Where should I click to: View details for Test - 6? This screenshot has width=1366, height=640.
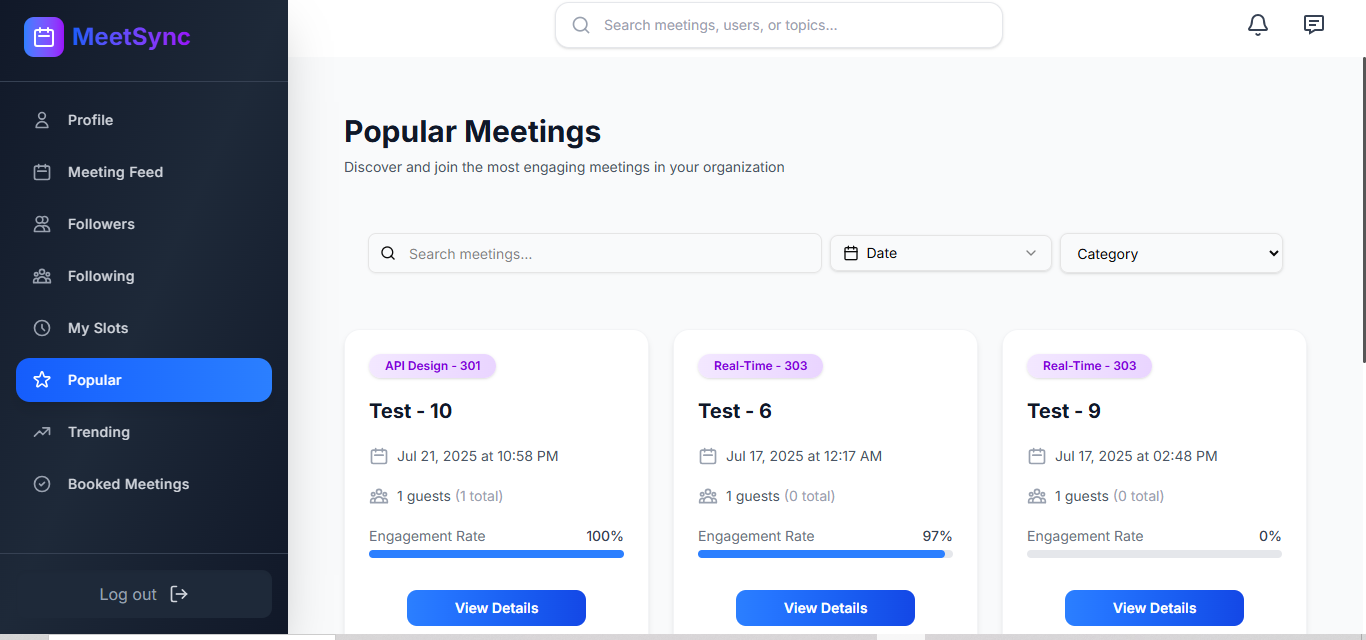point(825,608)
